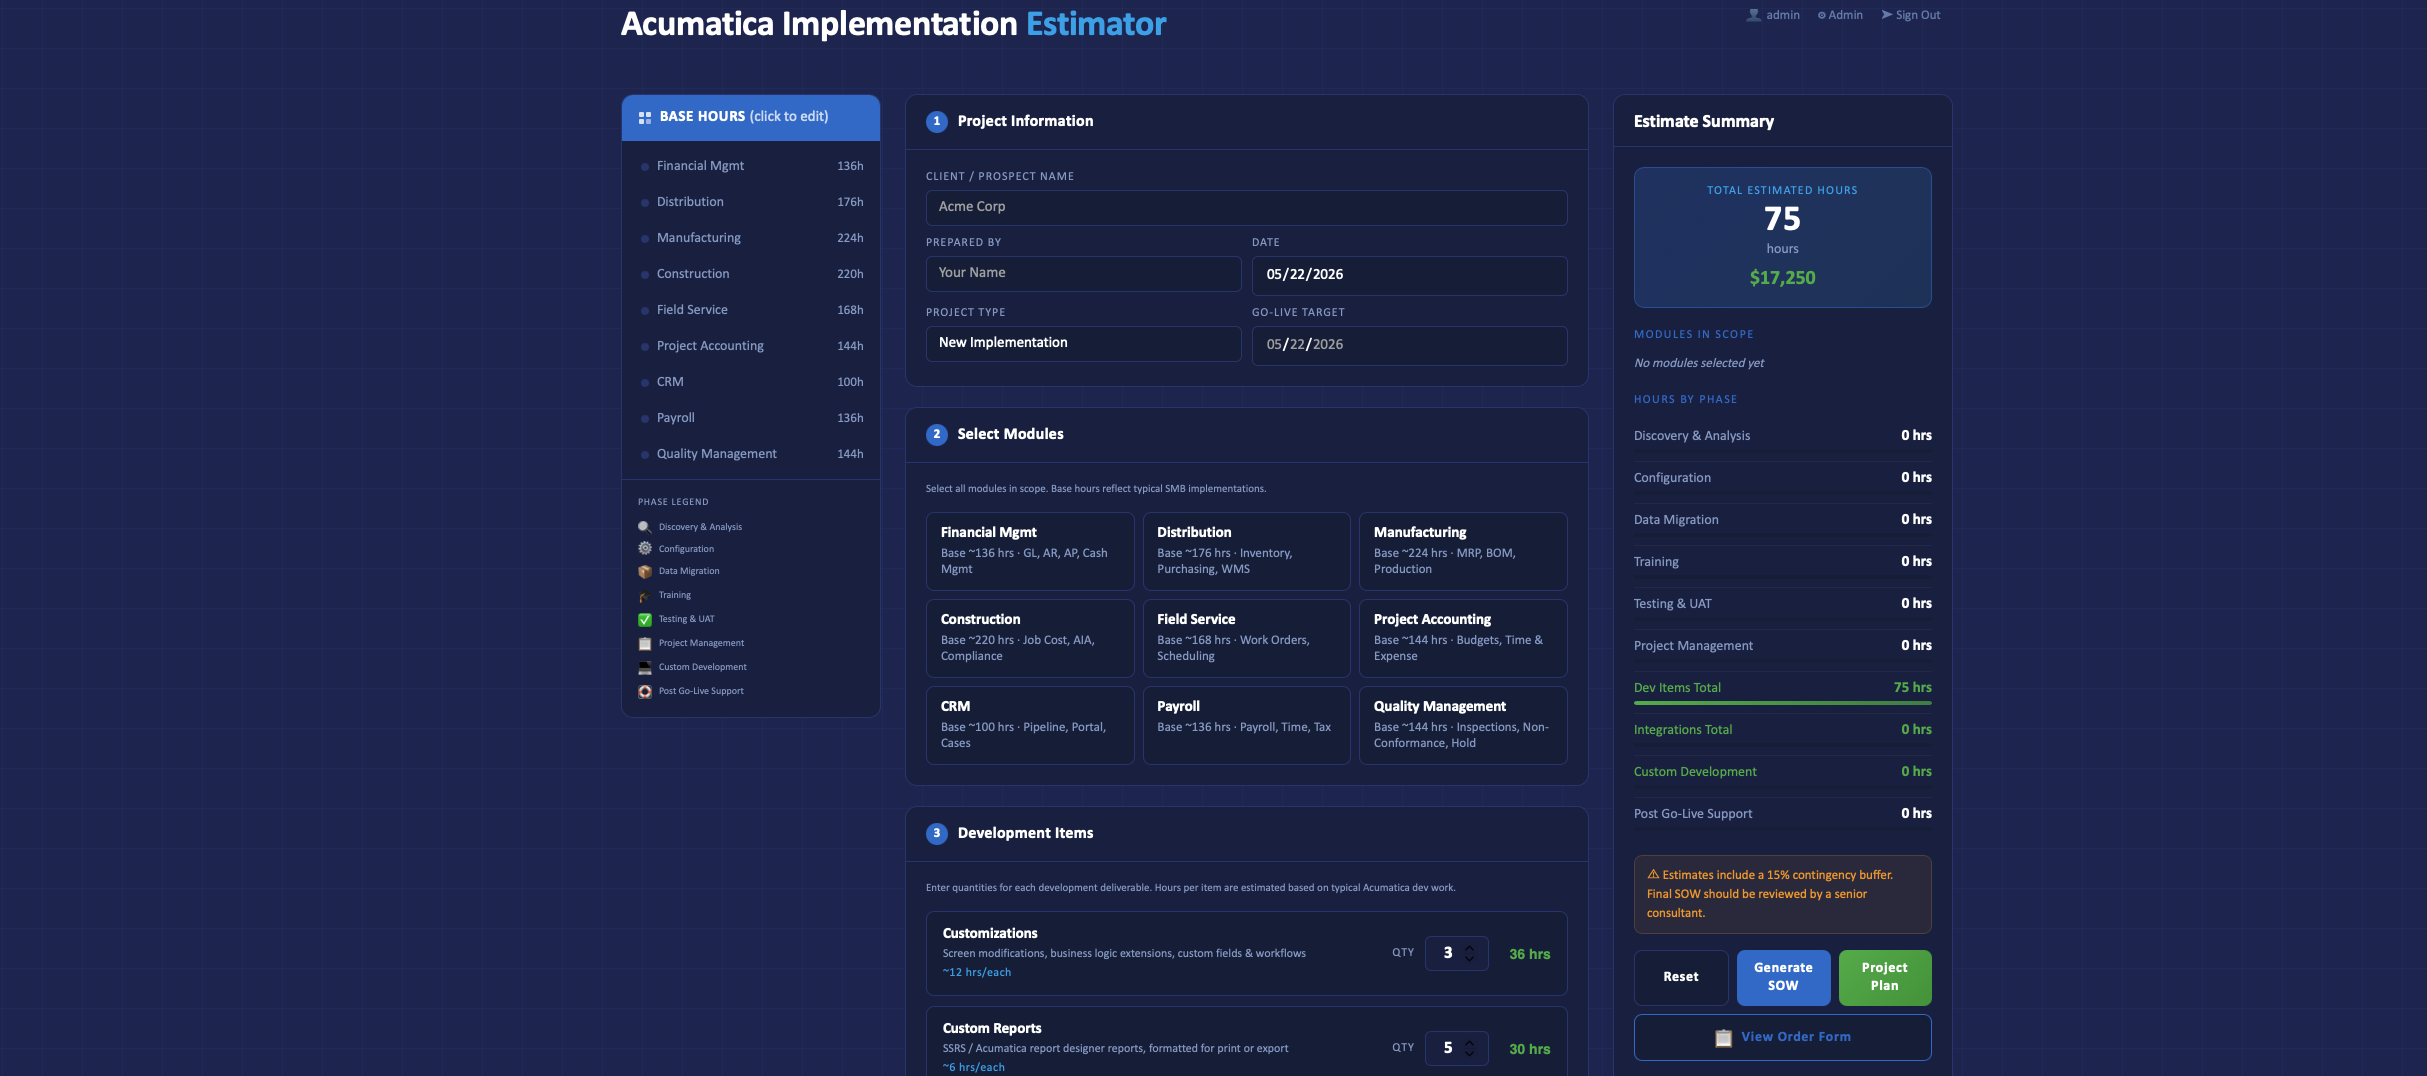Select the Manufacturing module card
The height and width of the screenshot is (1076, 2427).
pyautogui.click(x=1463, y=551)
